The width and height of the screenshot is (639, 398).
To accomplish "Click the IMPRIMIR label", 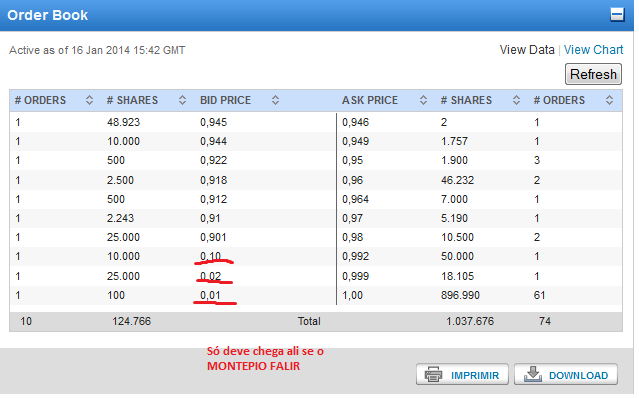I will click(x=475, y=376).
